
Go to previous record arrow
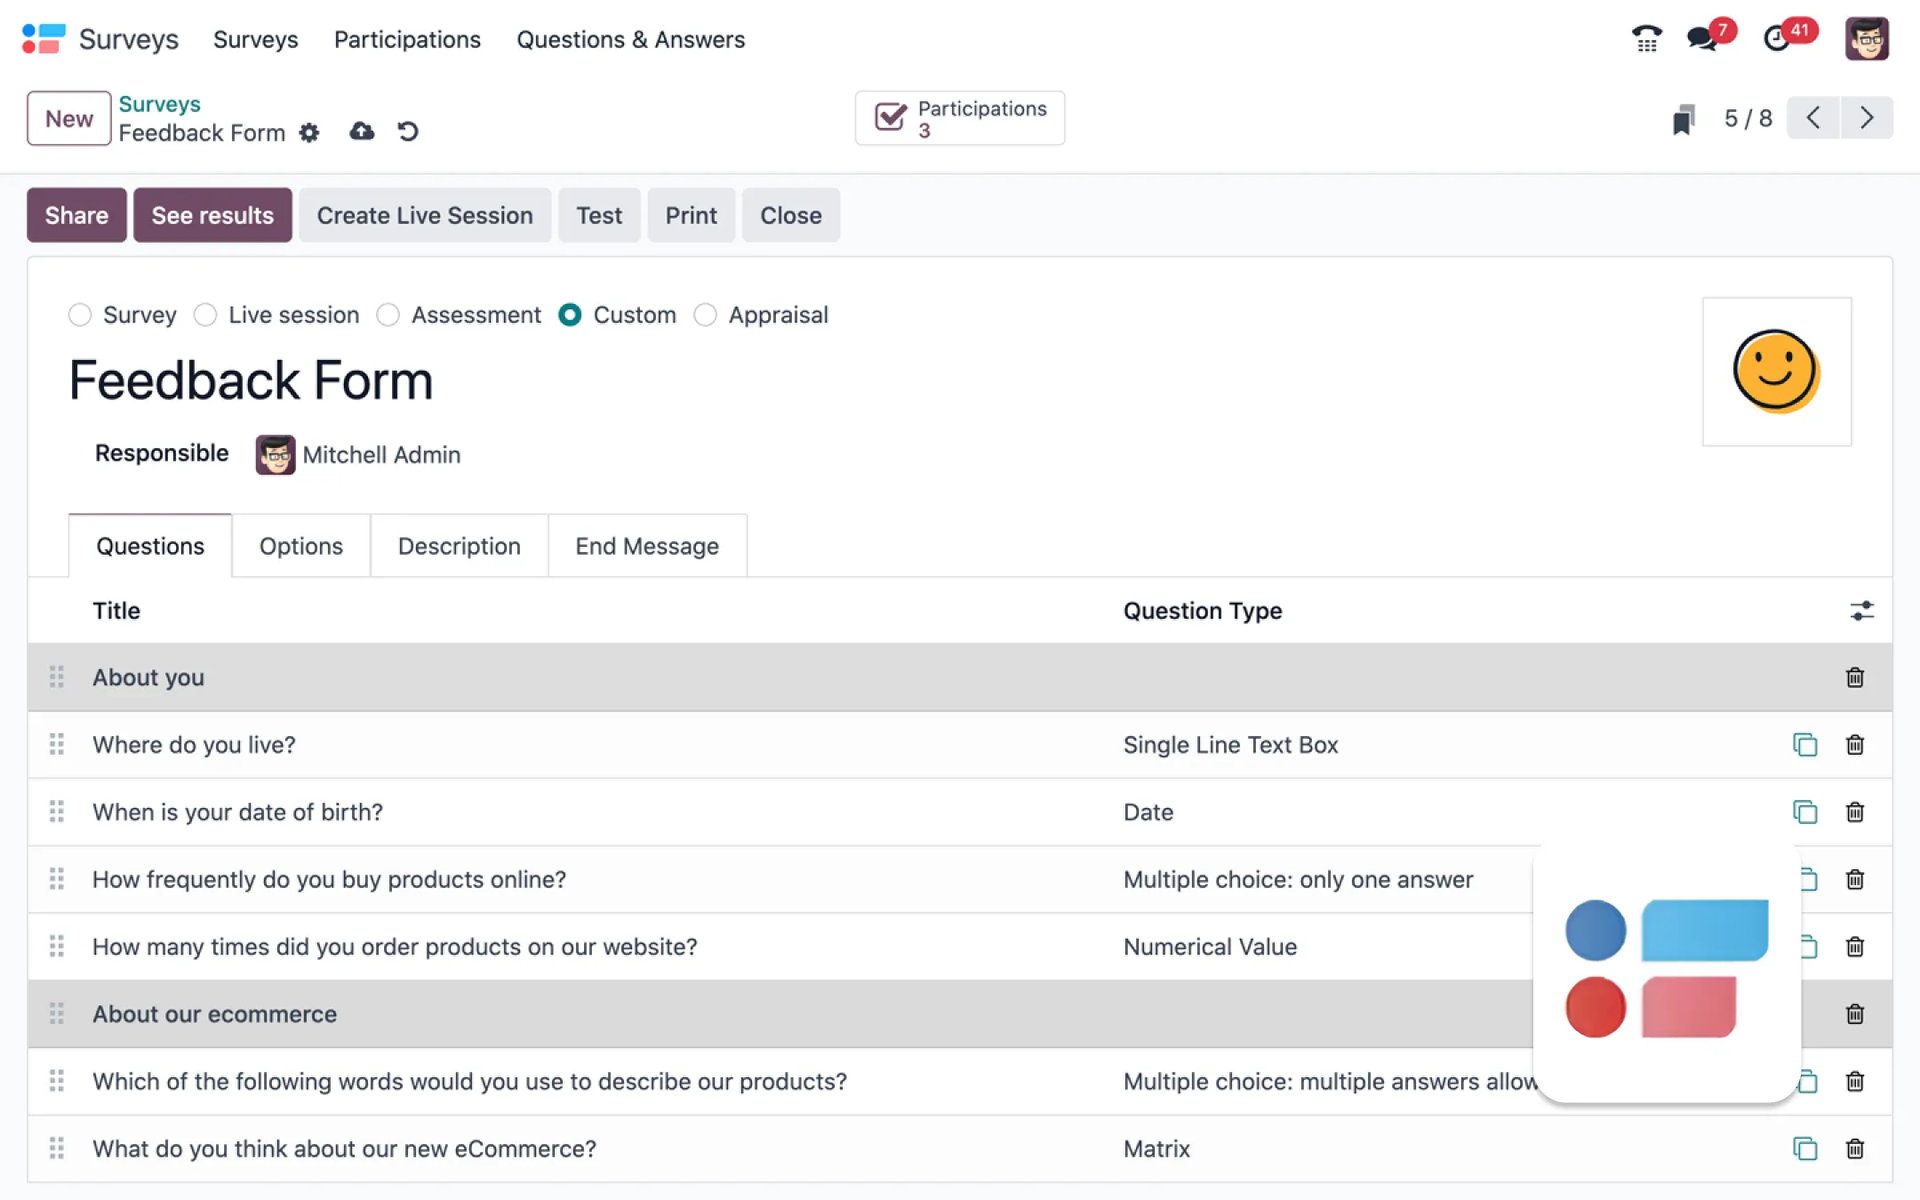(x=1813, y=118)
